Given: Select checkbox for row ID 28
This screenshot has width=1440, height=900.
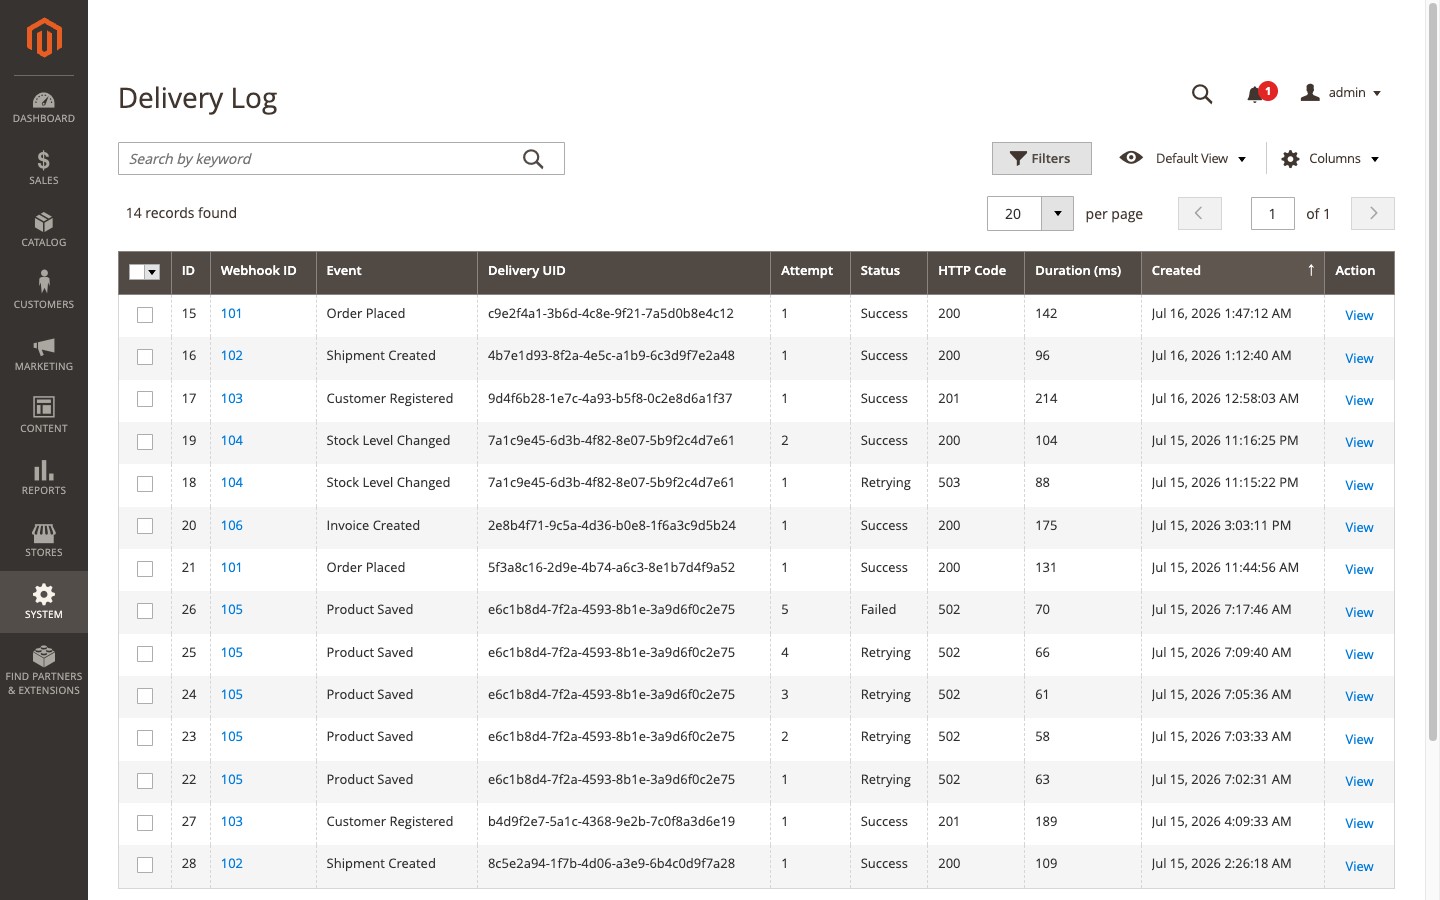Looking at the screenshot, I should pyautogui.click(x=145, y=864).
